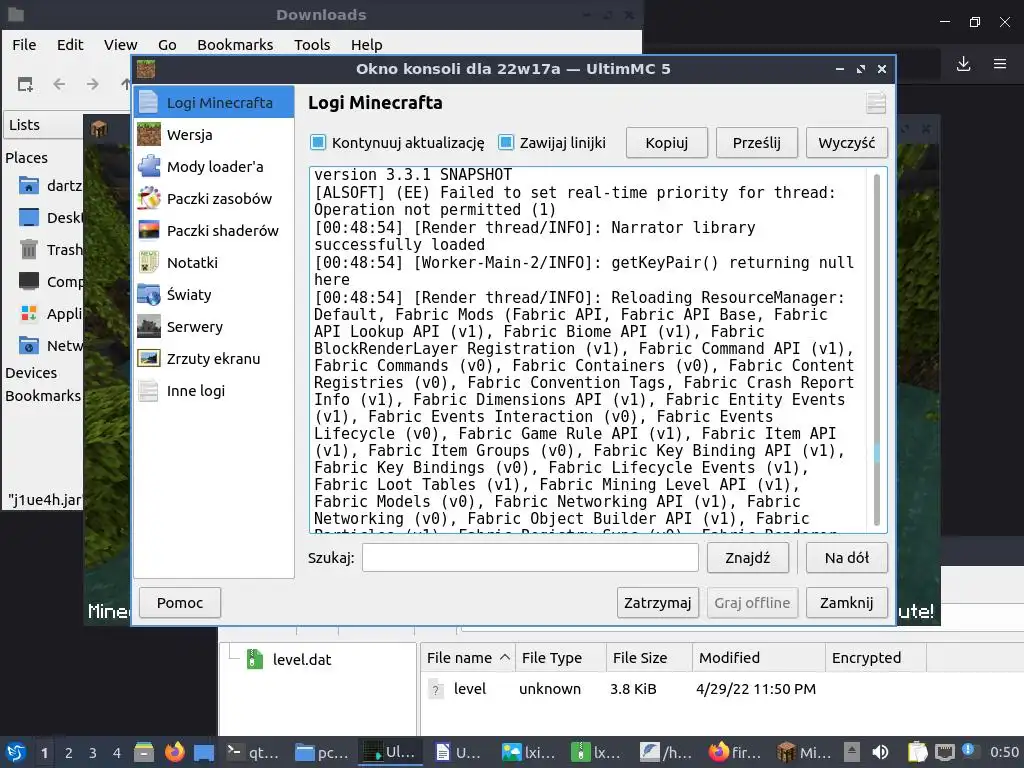Click the Zamknij button
Screen dimensions: 1024x768
(x=846, y=602)
